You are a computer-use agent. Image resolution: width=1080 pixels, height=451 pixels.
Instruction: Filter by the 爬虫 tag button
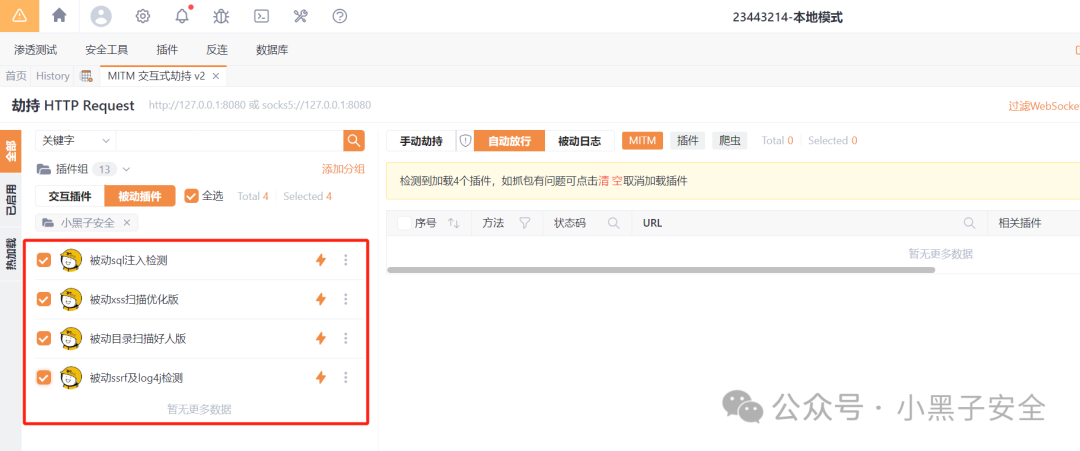click(x=729, y=140)
